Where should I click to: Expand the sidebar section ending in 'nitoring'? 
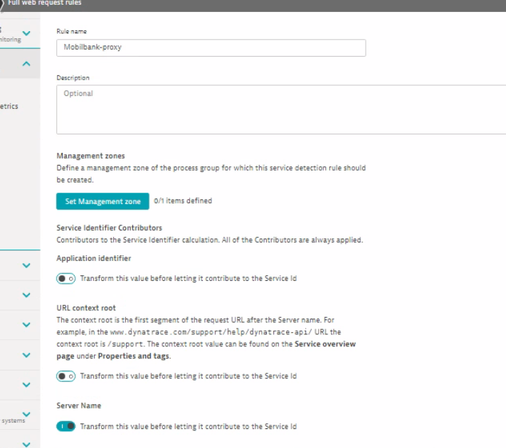pos(26,33)
